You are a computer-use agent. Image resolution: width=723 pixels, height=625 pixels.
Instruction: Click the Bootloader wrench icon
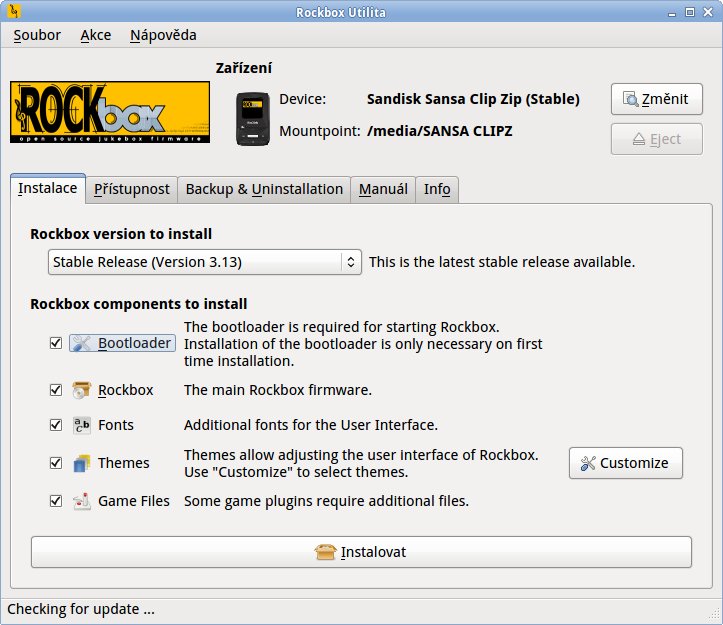coord(82,343)
